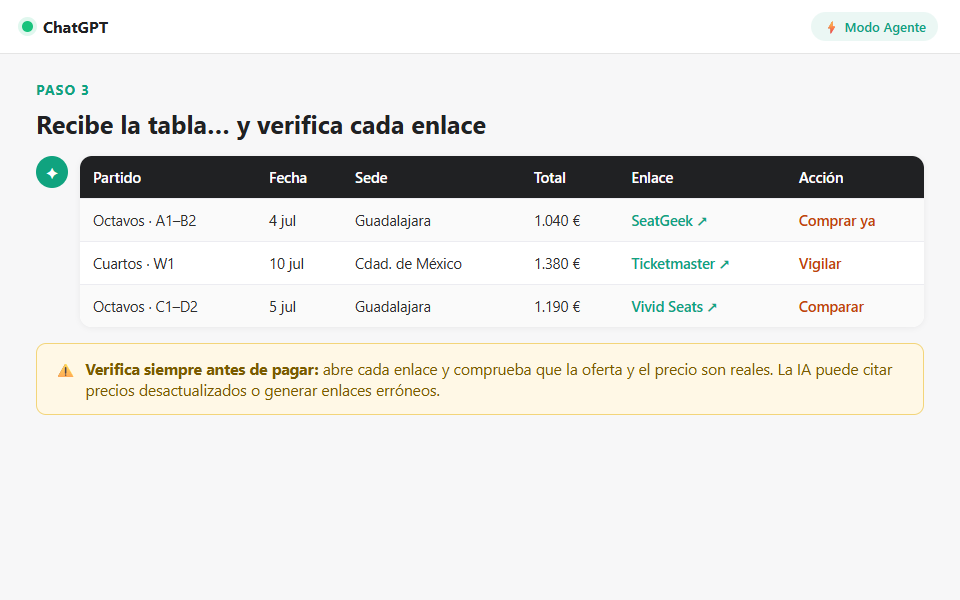Enable the Modo Agente pill button

874,27
